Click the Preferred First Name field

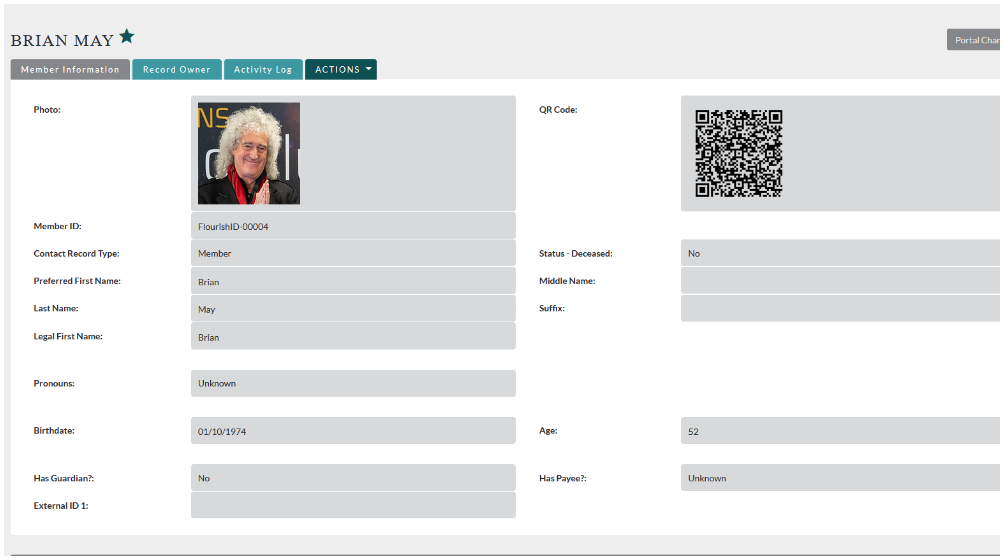tap(353, 282)
